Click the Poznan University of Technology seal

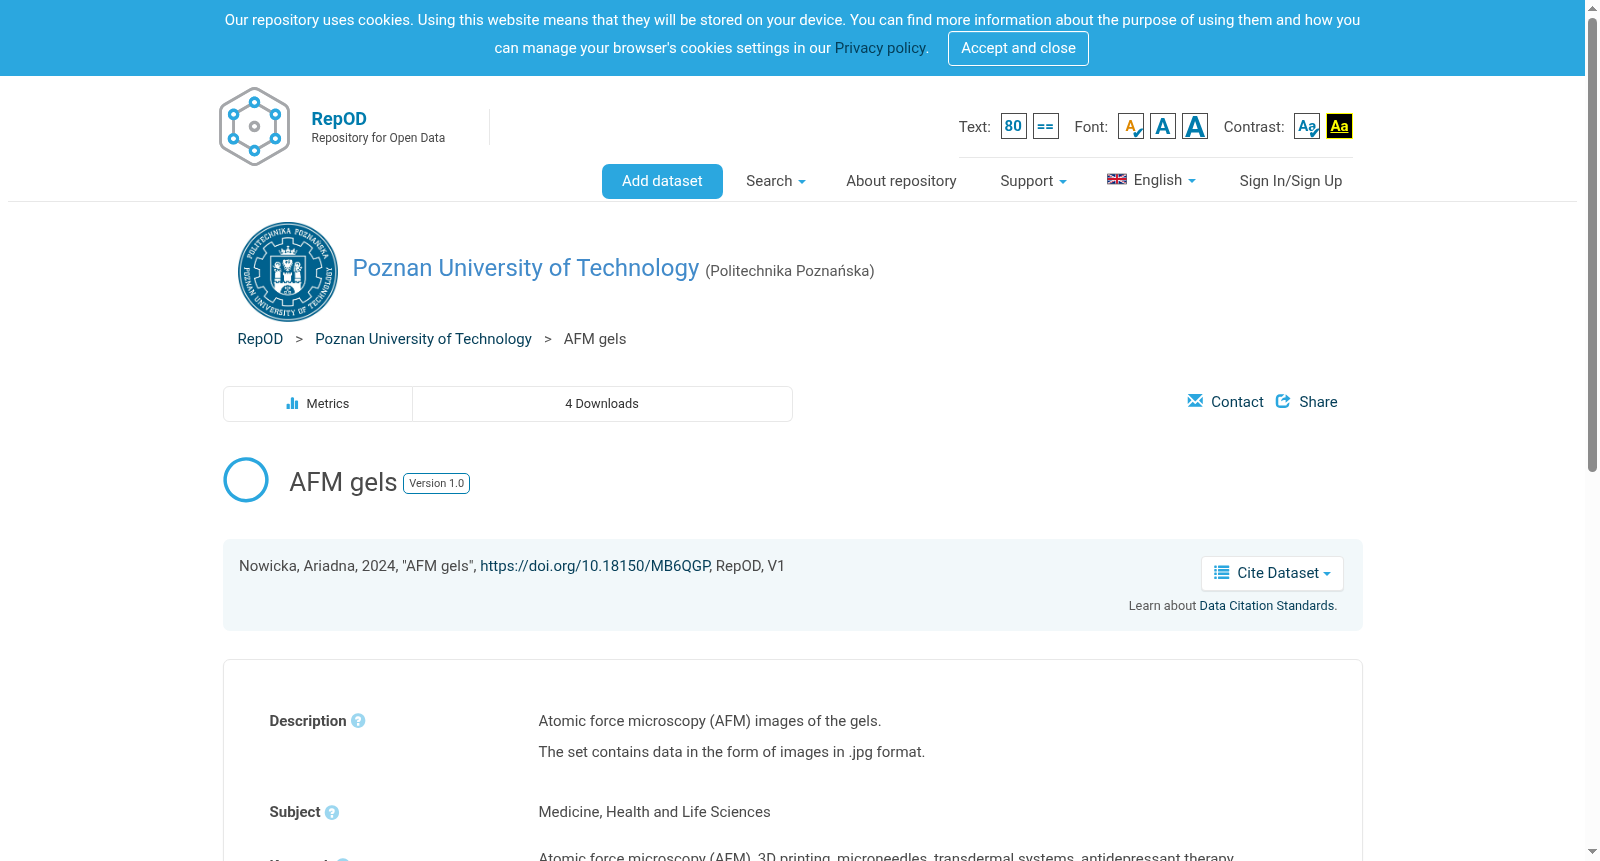tap(288, 272)
